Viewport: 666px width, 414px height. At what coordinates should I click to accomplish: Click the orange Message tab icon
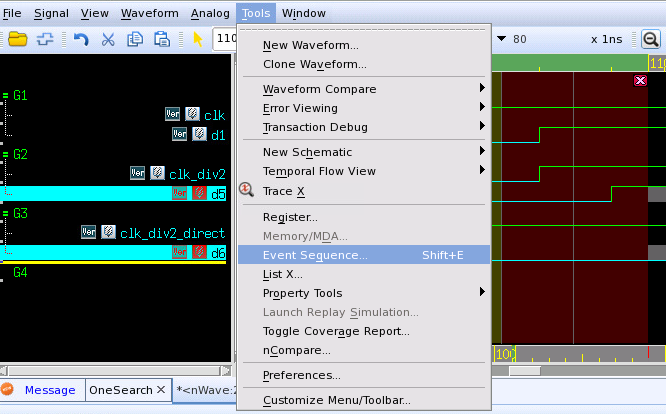pos(7,389)
